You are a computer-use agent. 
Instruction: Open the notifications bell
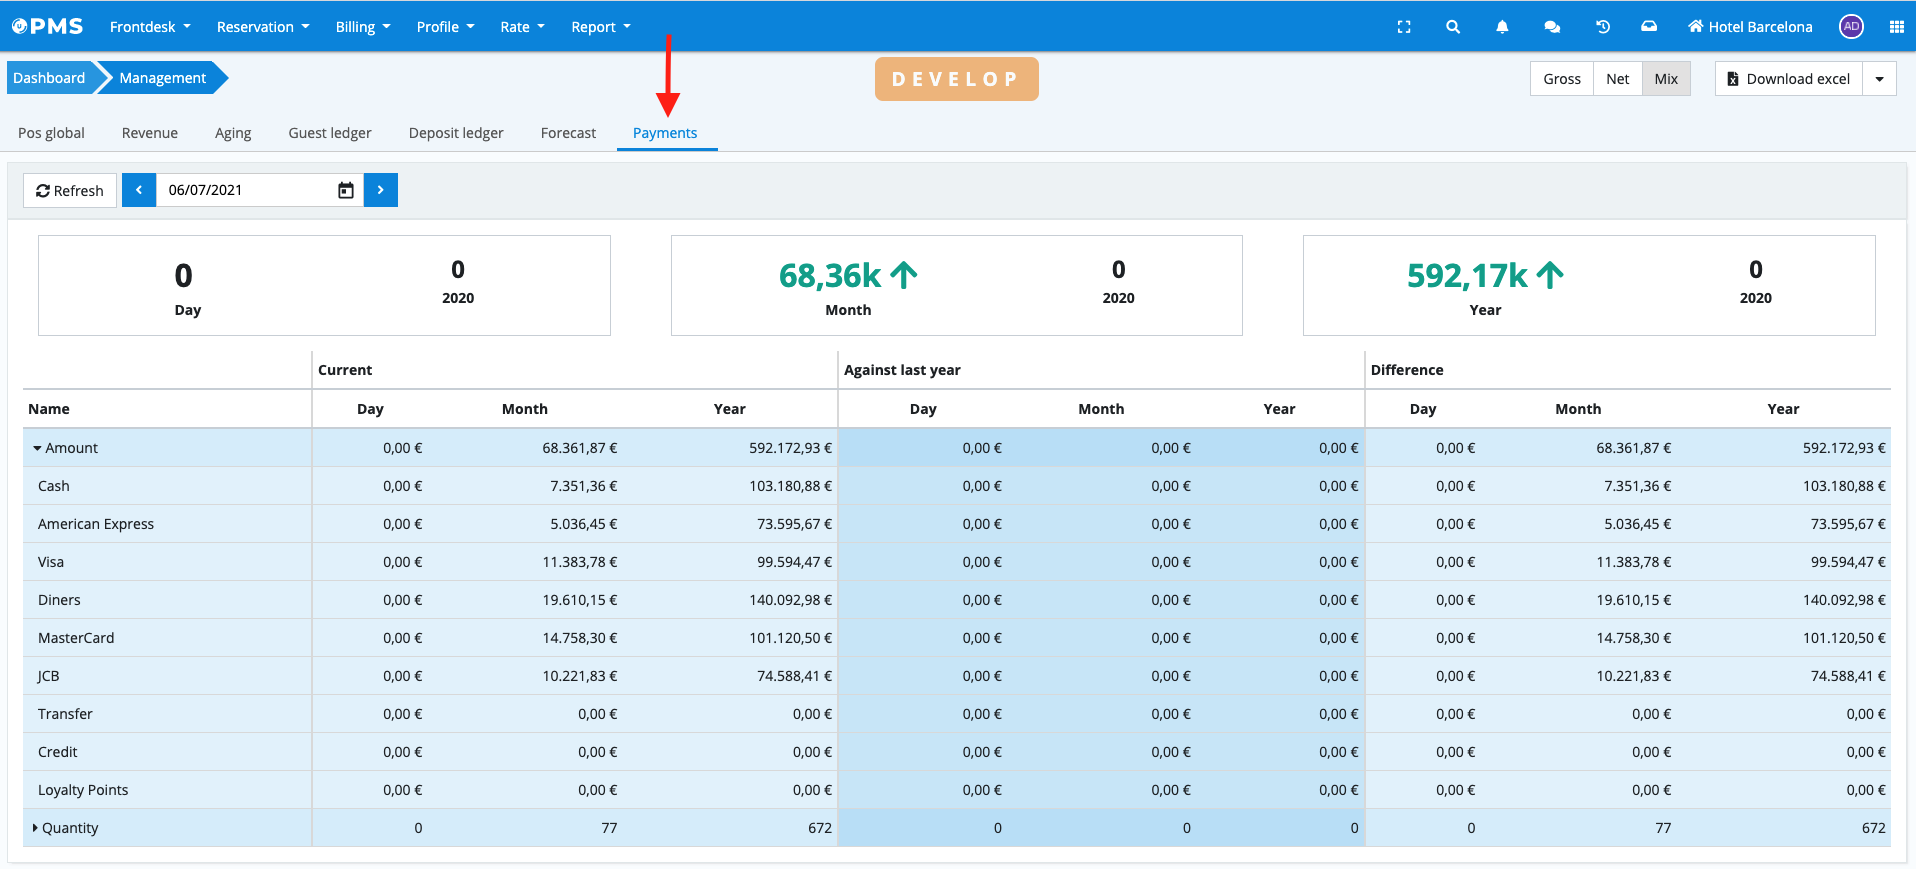point(1502,27)
